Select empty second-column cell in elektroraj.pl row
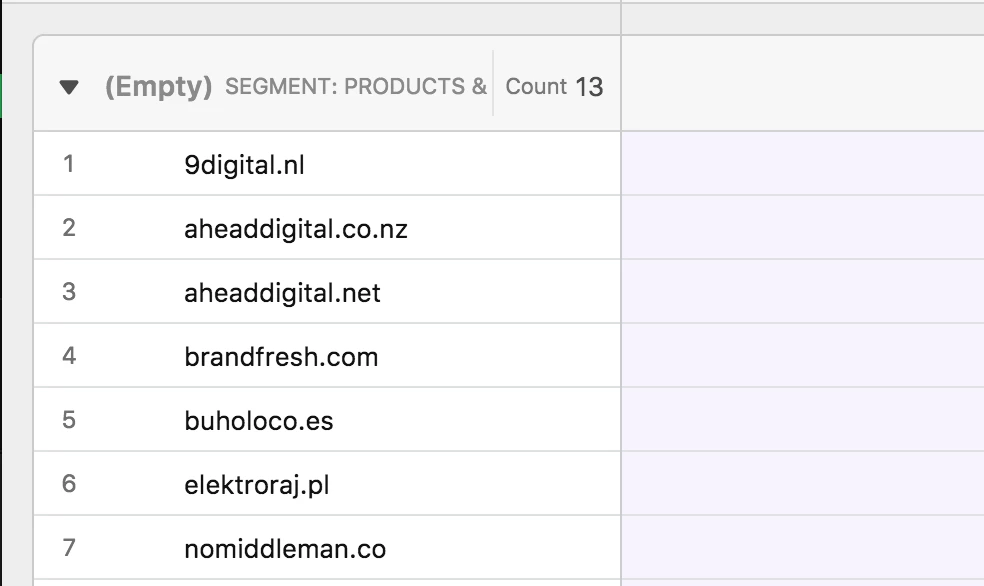 [x=802, y=484]
